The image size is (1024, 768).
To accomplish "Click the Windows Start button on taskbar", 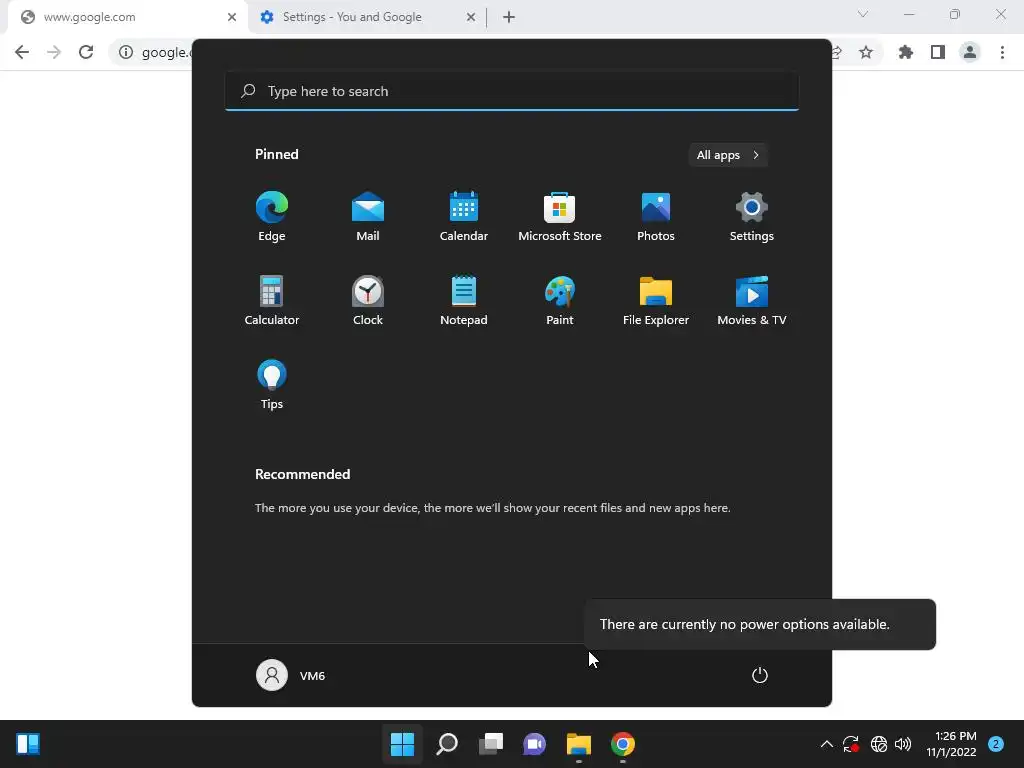I will [402, 744].
